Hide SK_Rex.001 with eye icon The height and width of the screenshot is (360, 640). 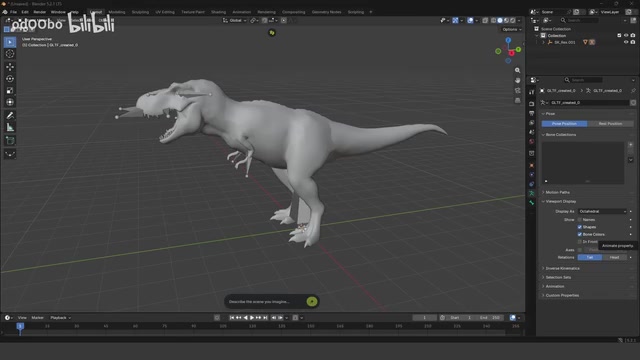pos(626,42)
